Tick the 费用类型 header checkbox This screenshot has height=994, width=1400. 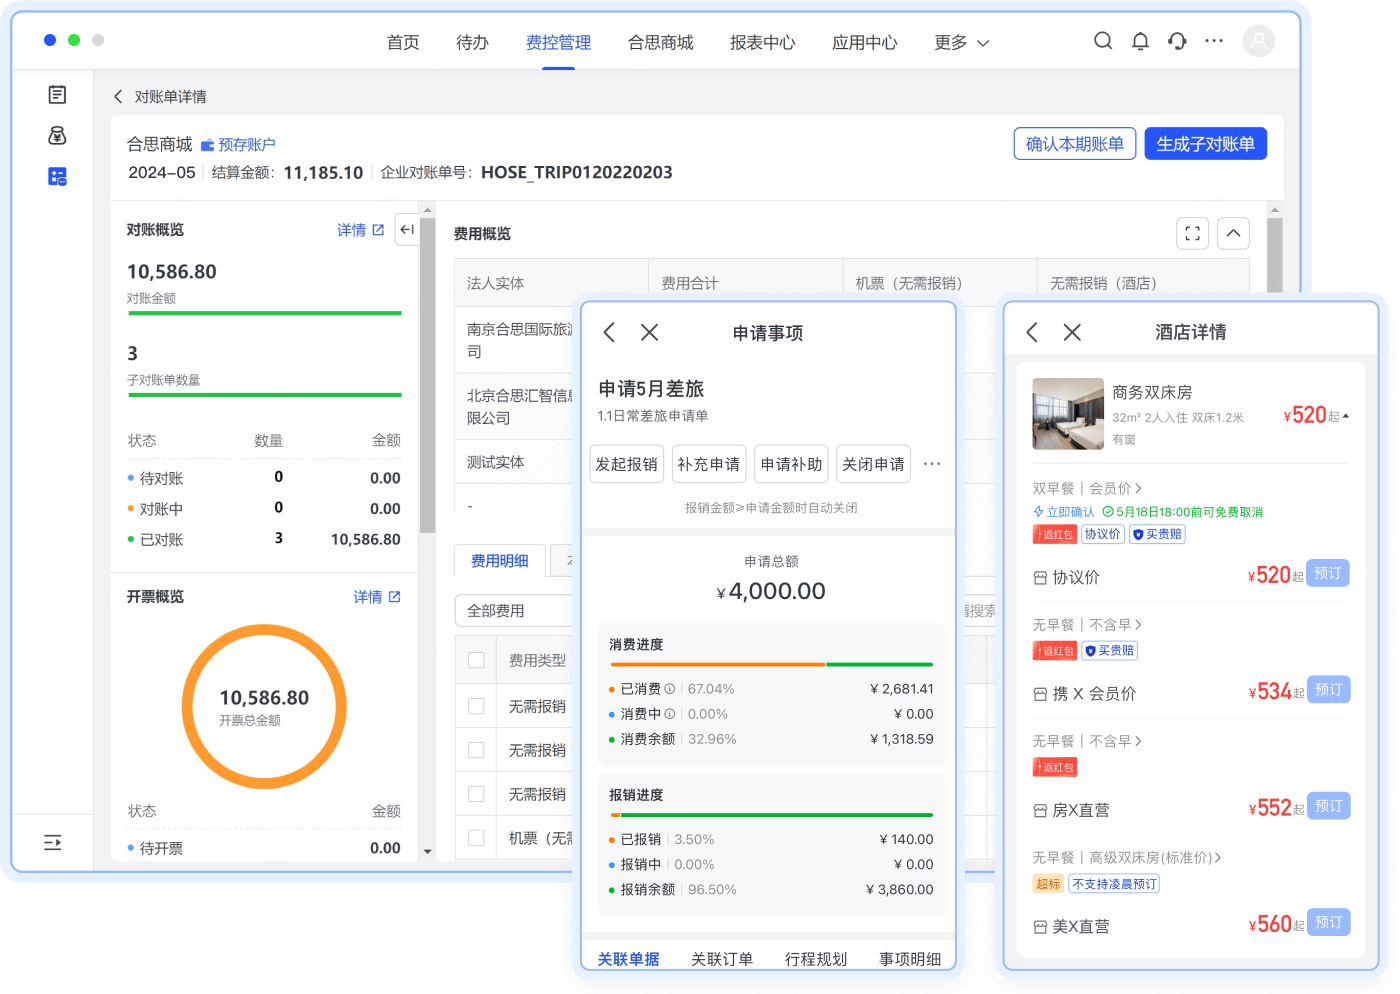coord(476,660)
